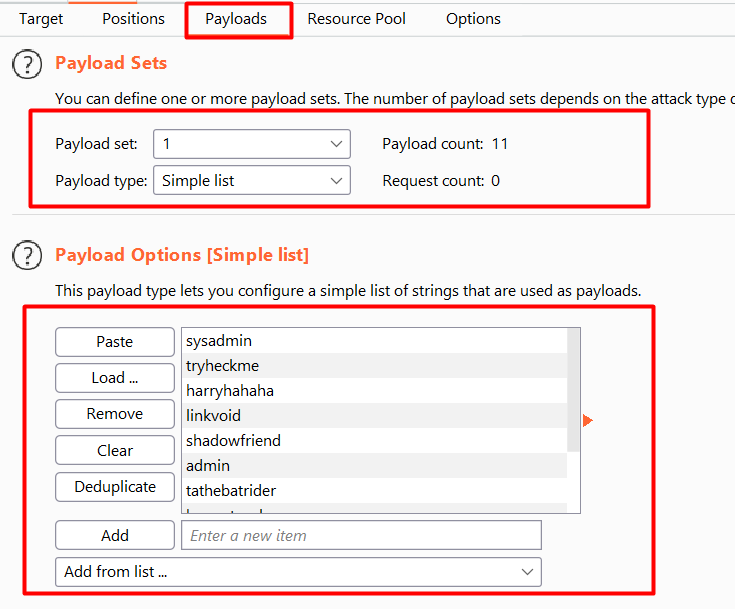Select sysadmin in payload list
735x609 pixels.
(375, 341)
